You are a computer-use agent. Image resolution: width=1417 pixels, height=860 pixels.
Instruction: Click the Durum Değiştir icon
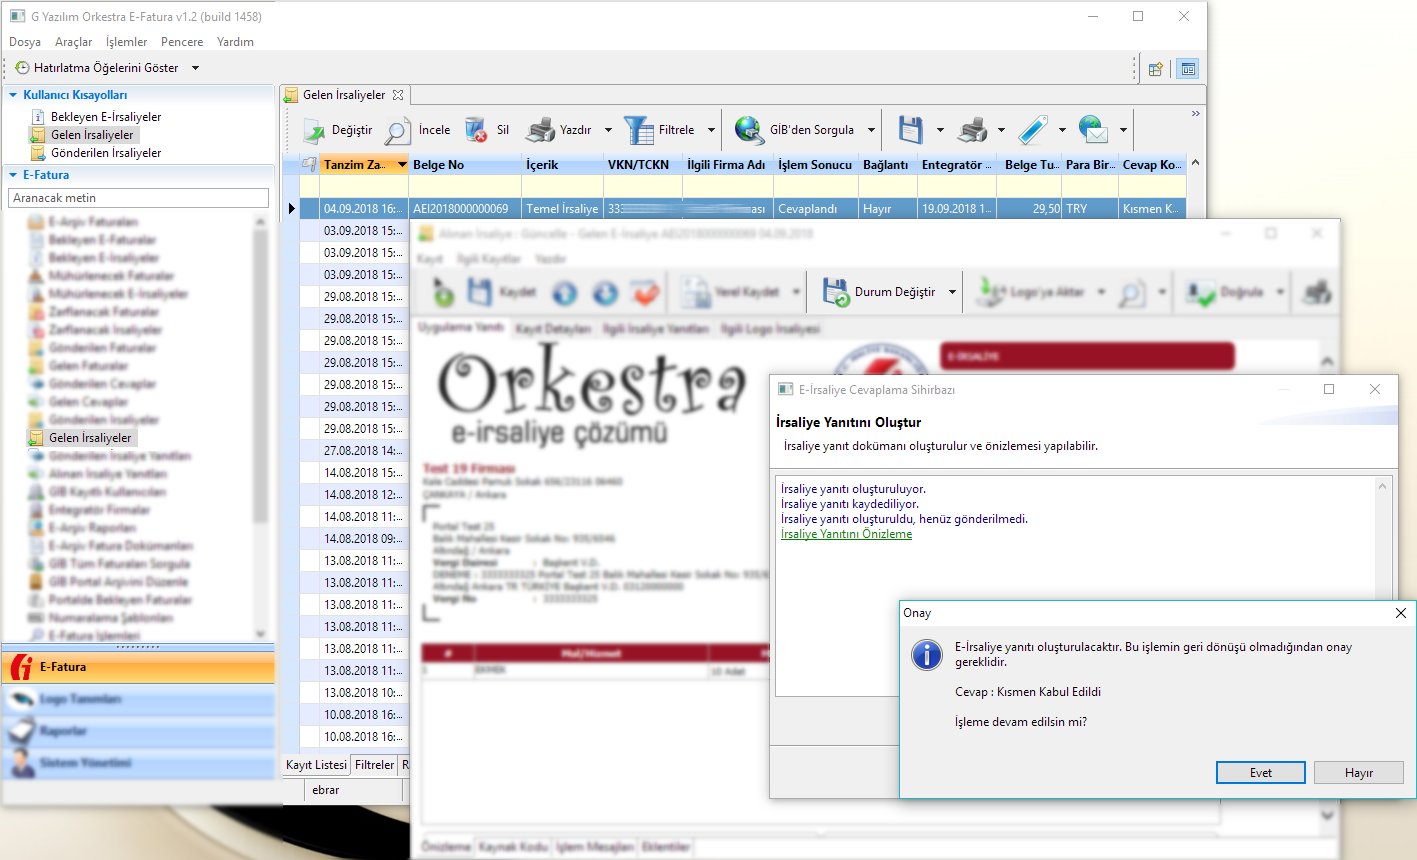(835, 292)
